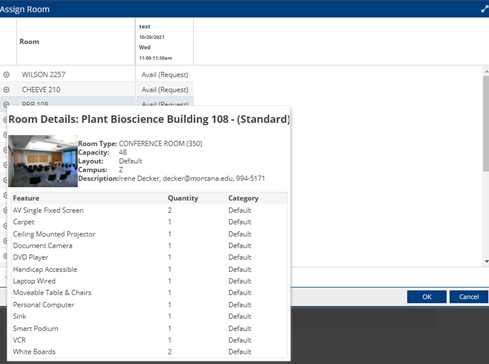The image size is (489, 364).
Task: Select the Sink feature row
Action: pyautogui.click(x=149, y=316)
